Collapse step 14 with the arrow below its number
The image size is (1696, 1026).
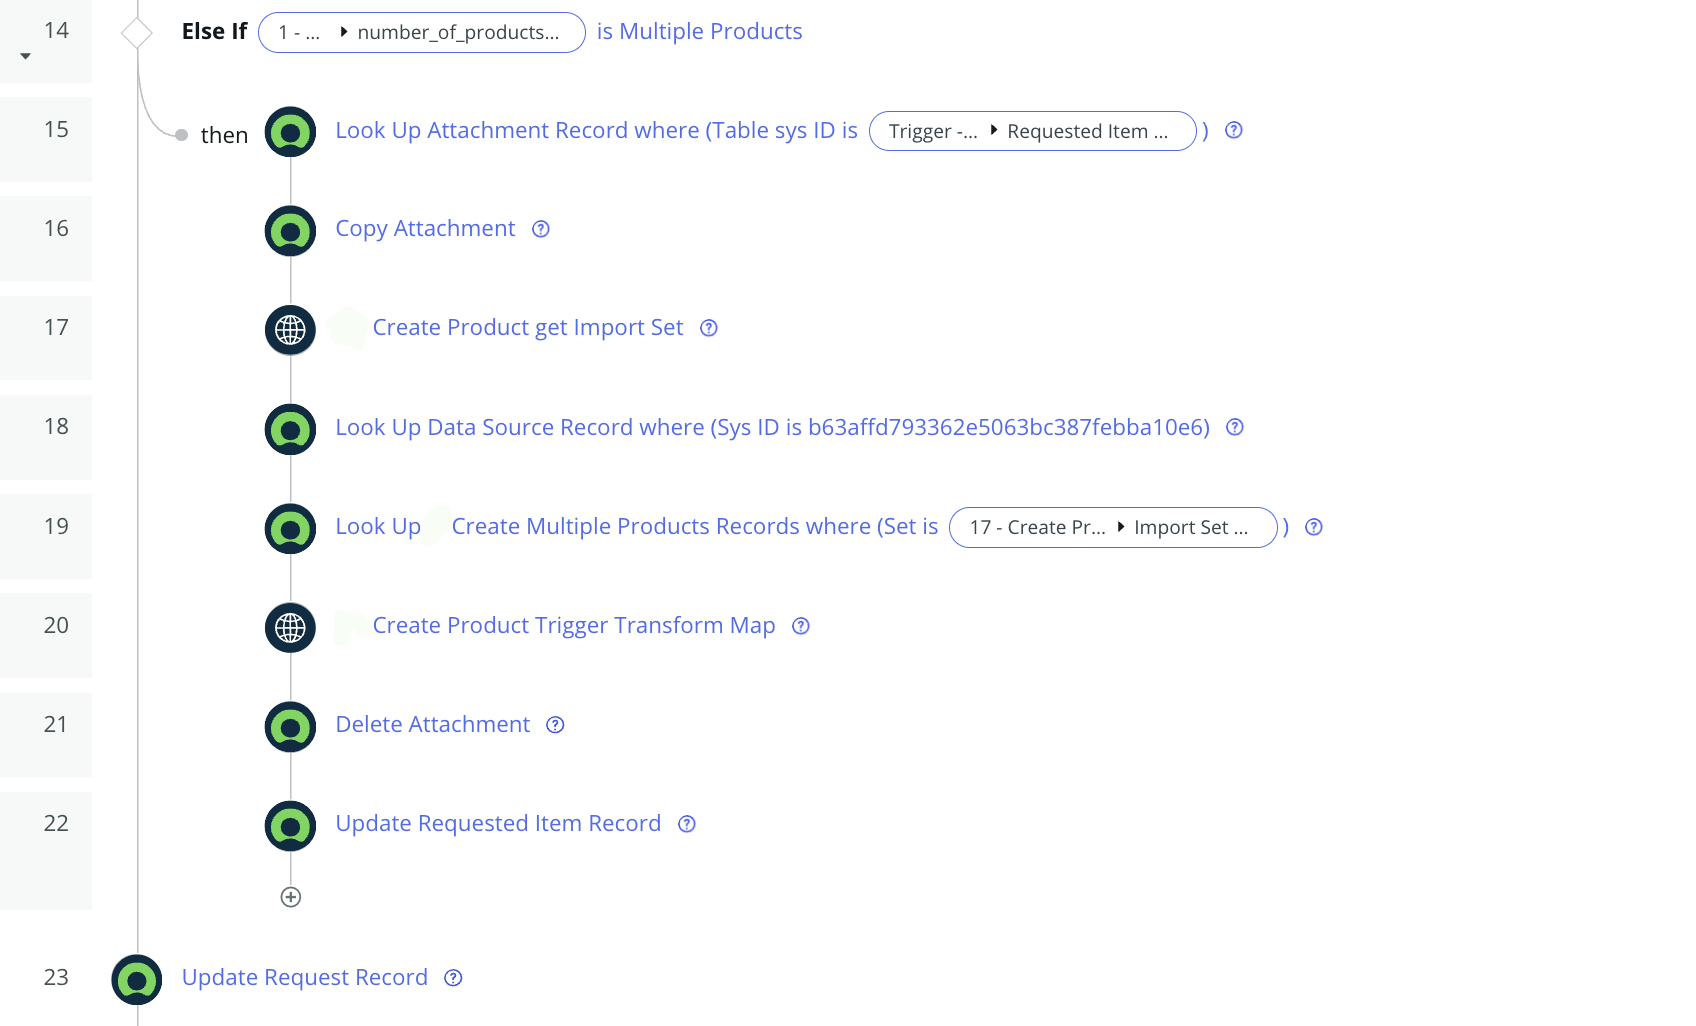coord(26,56)
